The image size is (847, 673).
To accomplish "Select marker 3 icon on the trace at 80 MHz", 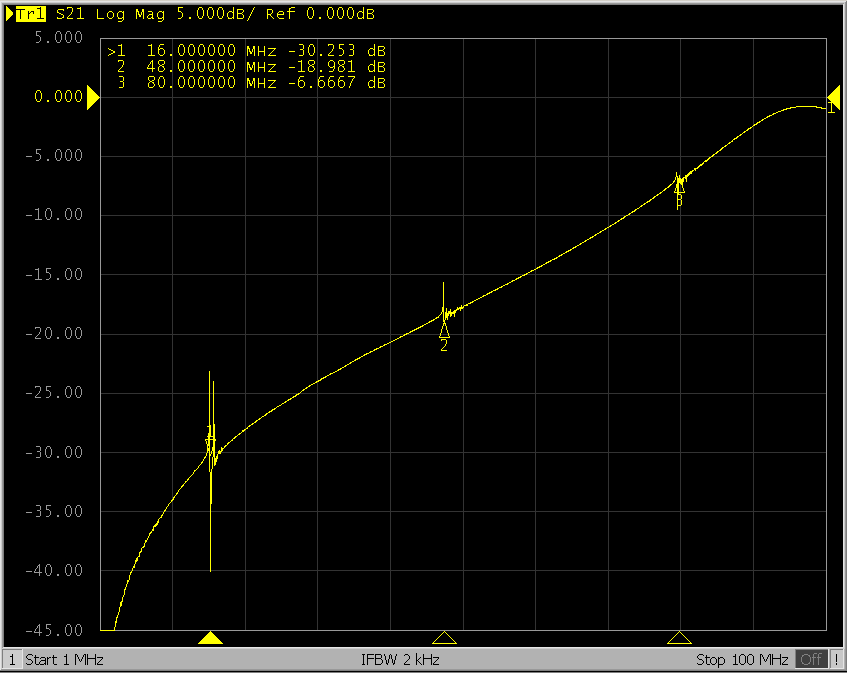I will point(679,185).
